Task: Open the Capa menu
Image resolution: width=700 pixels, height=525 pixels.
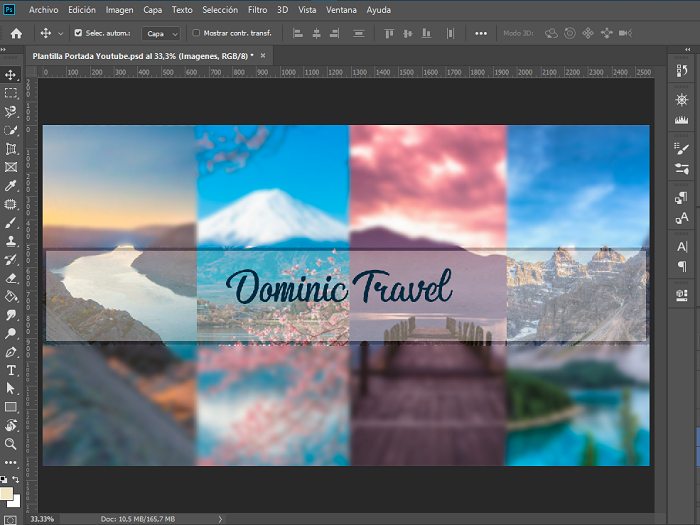Action: tap(152, 10)
